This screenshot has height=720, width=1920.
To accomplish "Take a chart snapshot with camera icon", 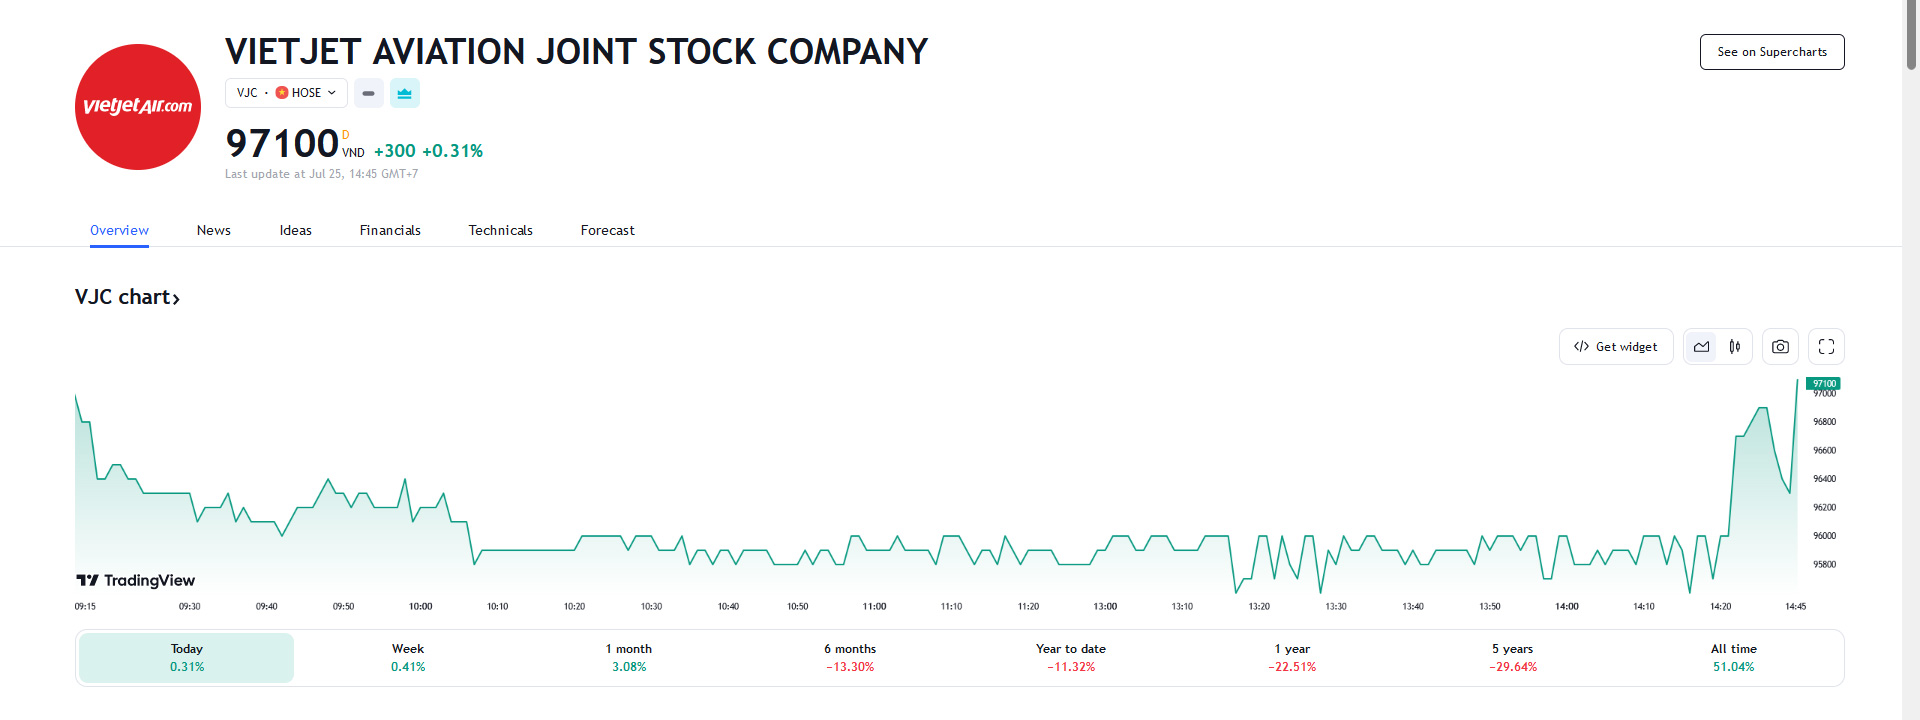I will [1780, 347].
